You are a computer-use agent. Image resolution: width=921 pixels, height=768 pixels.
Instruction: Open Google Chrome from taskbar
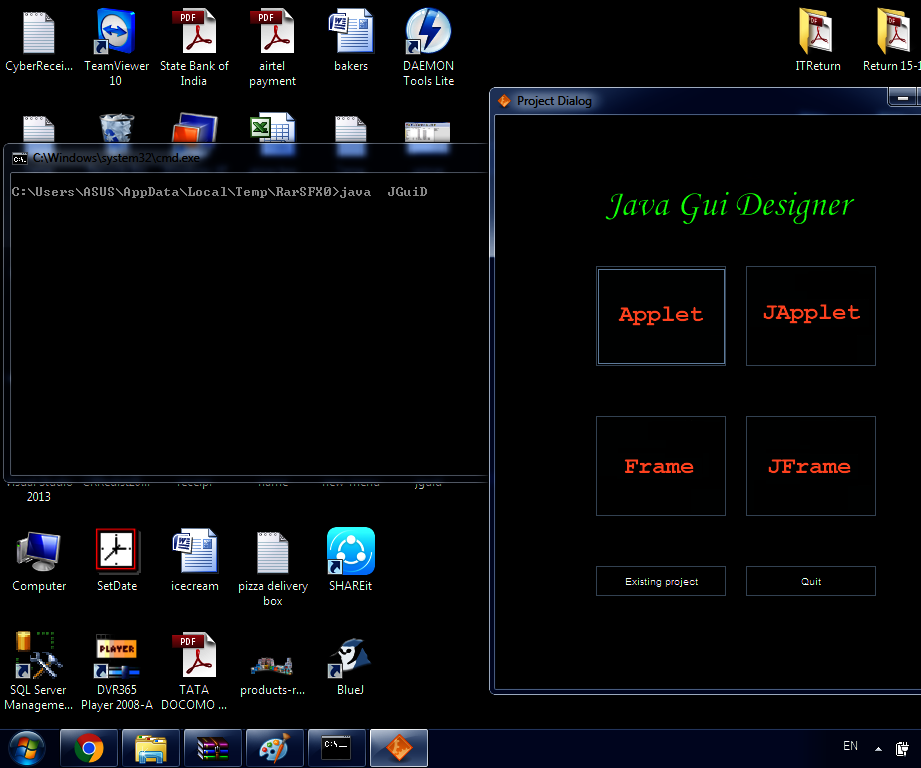[x=89, y=749]
